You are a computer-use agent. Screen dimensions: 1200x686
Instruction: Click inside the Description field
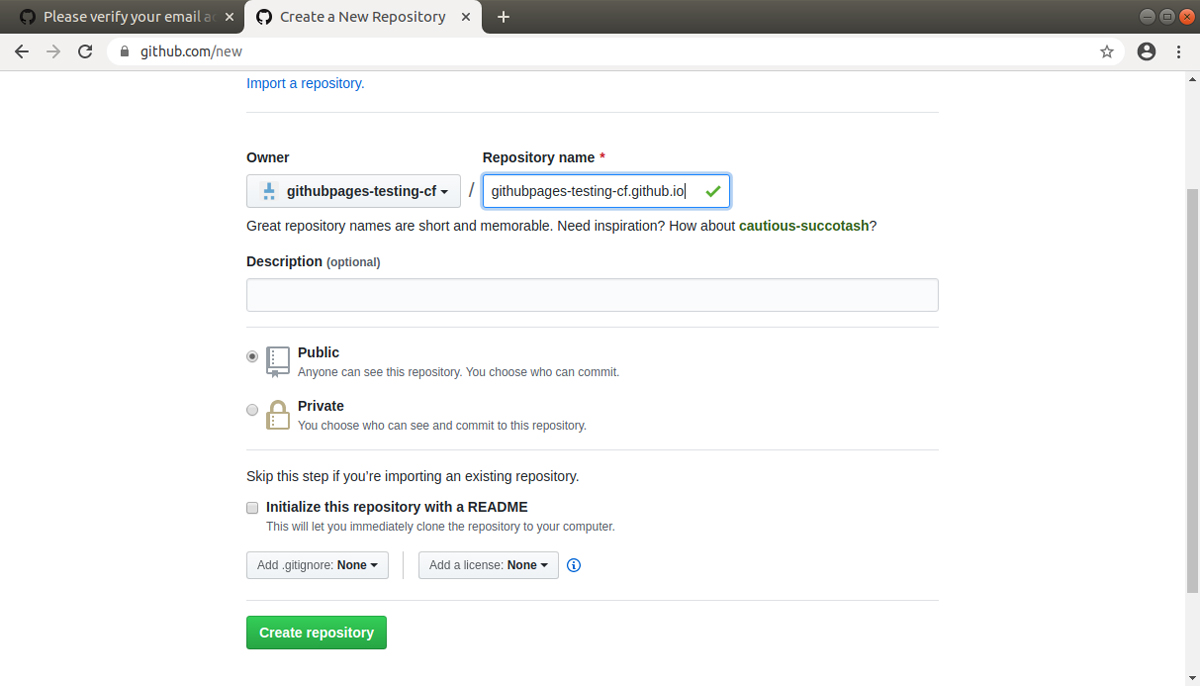pyautogui.click(x=591, y=294)
